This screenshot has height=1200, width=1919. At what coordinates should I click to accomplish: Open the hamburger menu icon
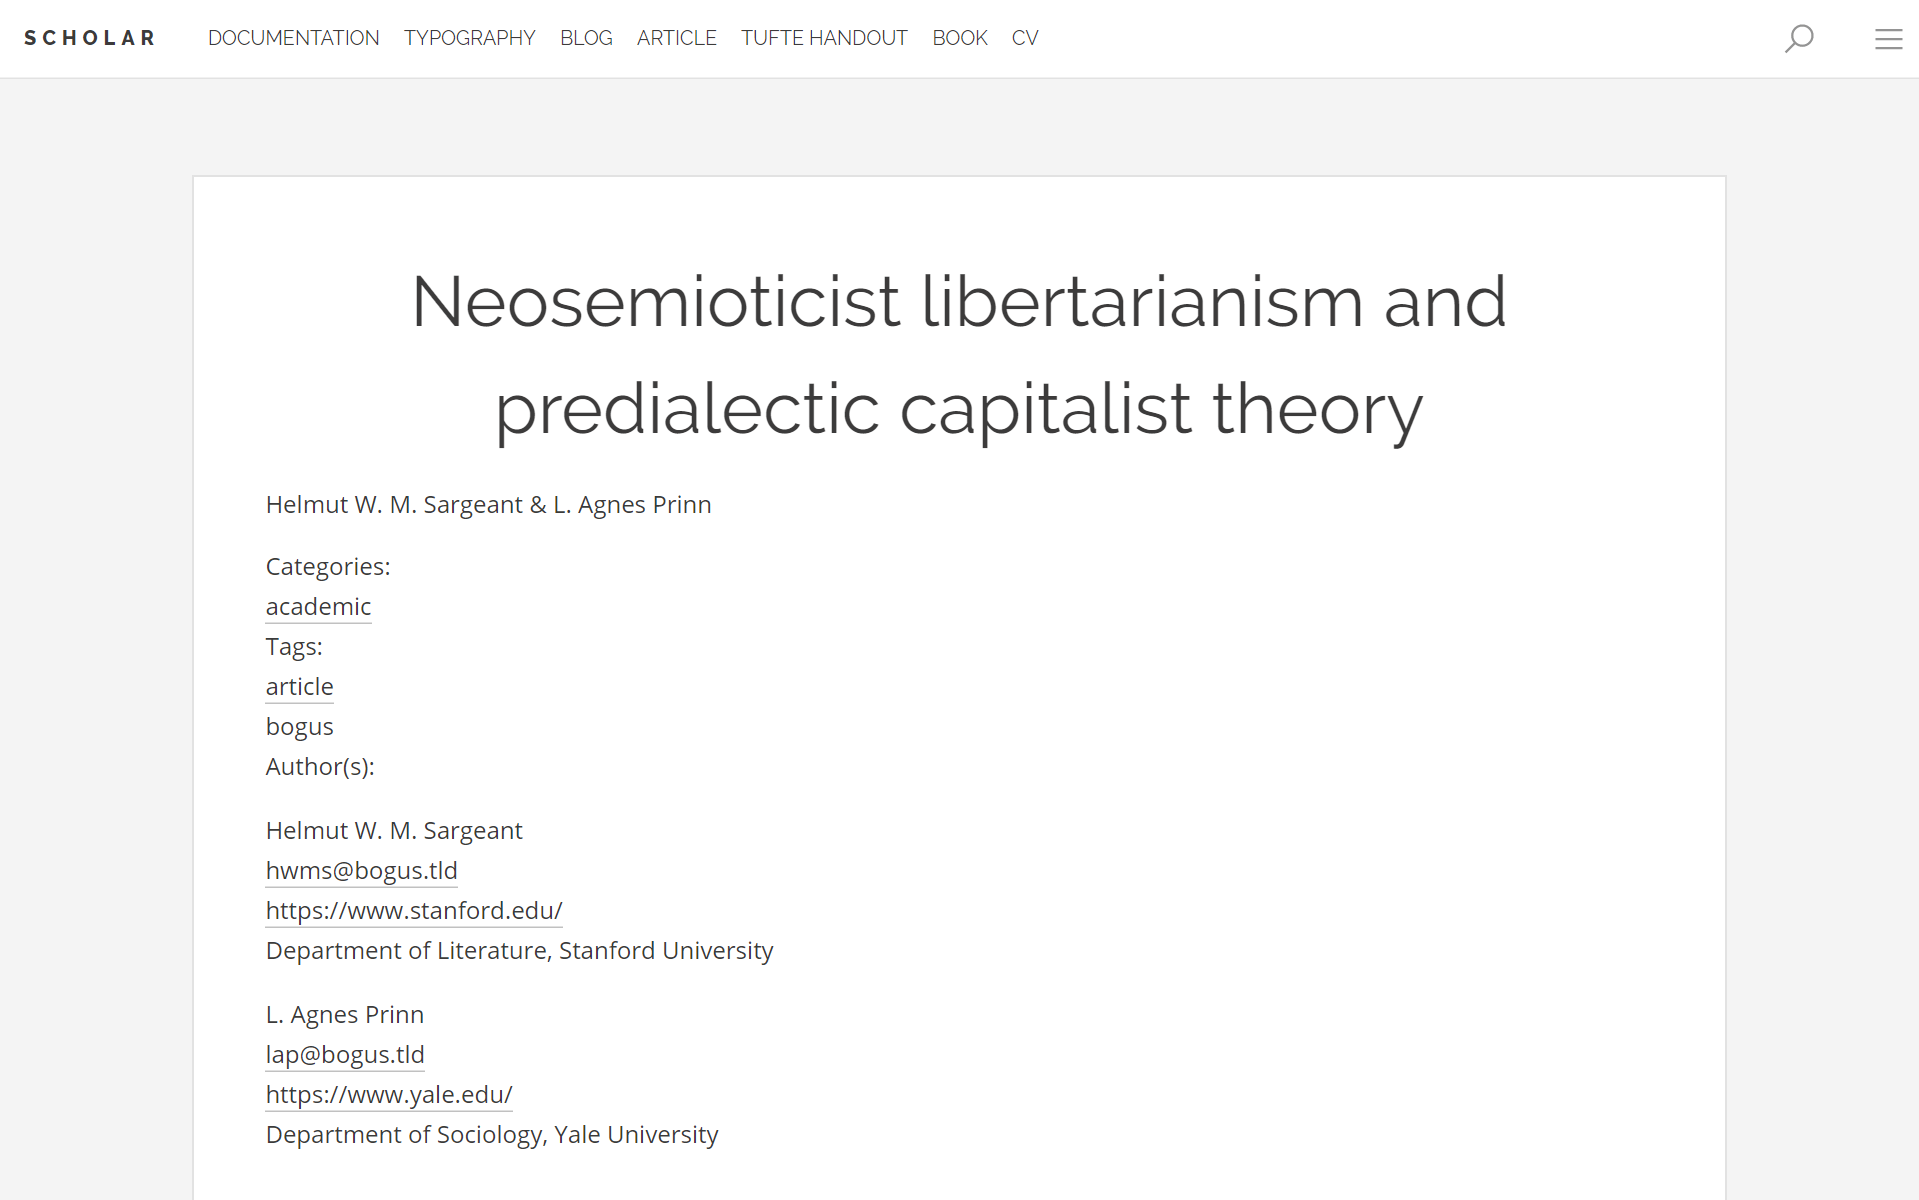(x=1888, y=39)
